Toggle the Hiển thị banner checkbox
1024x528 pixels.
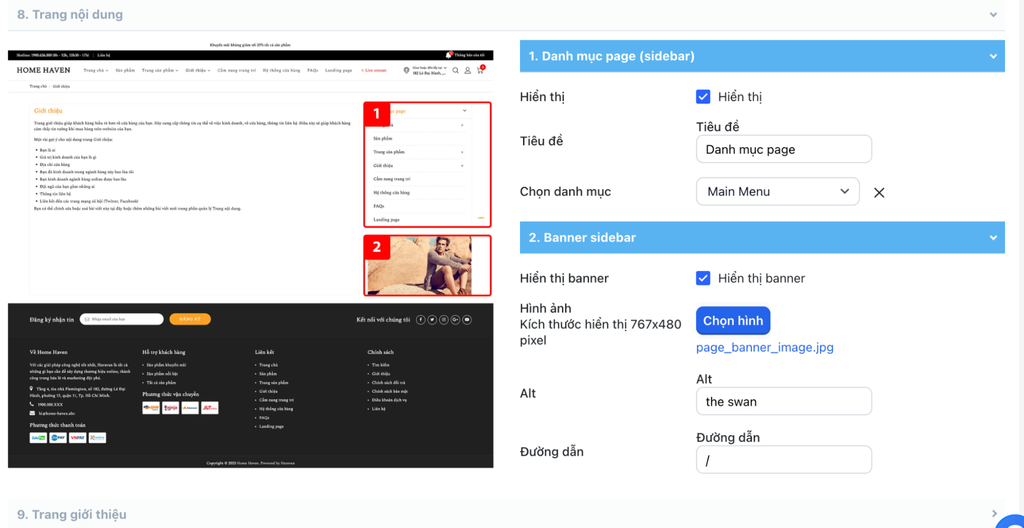click(703, 278)
